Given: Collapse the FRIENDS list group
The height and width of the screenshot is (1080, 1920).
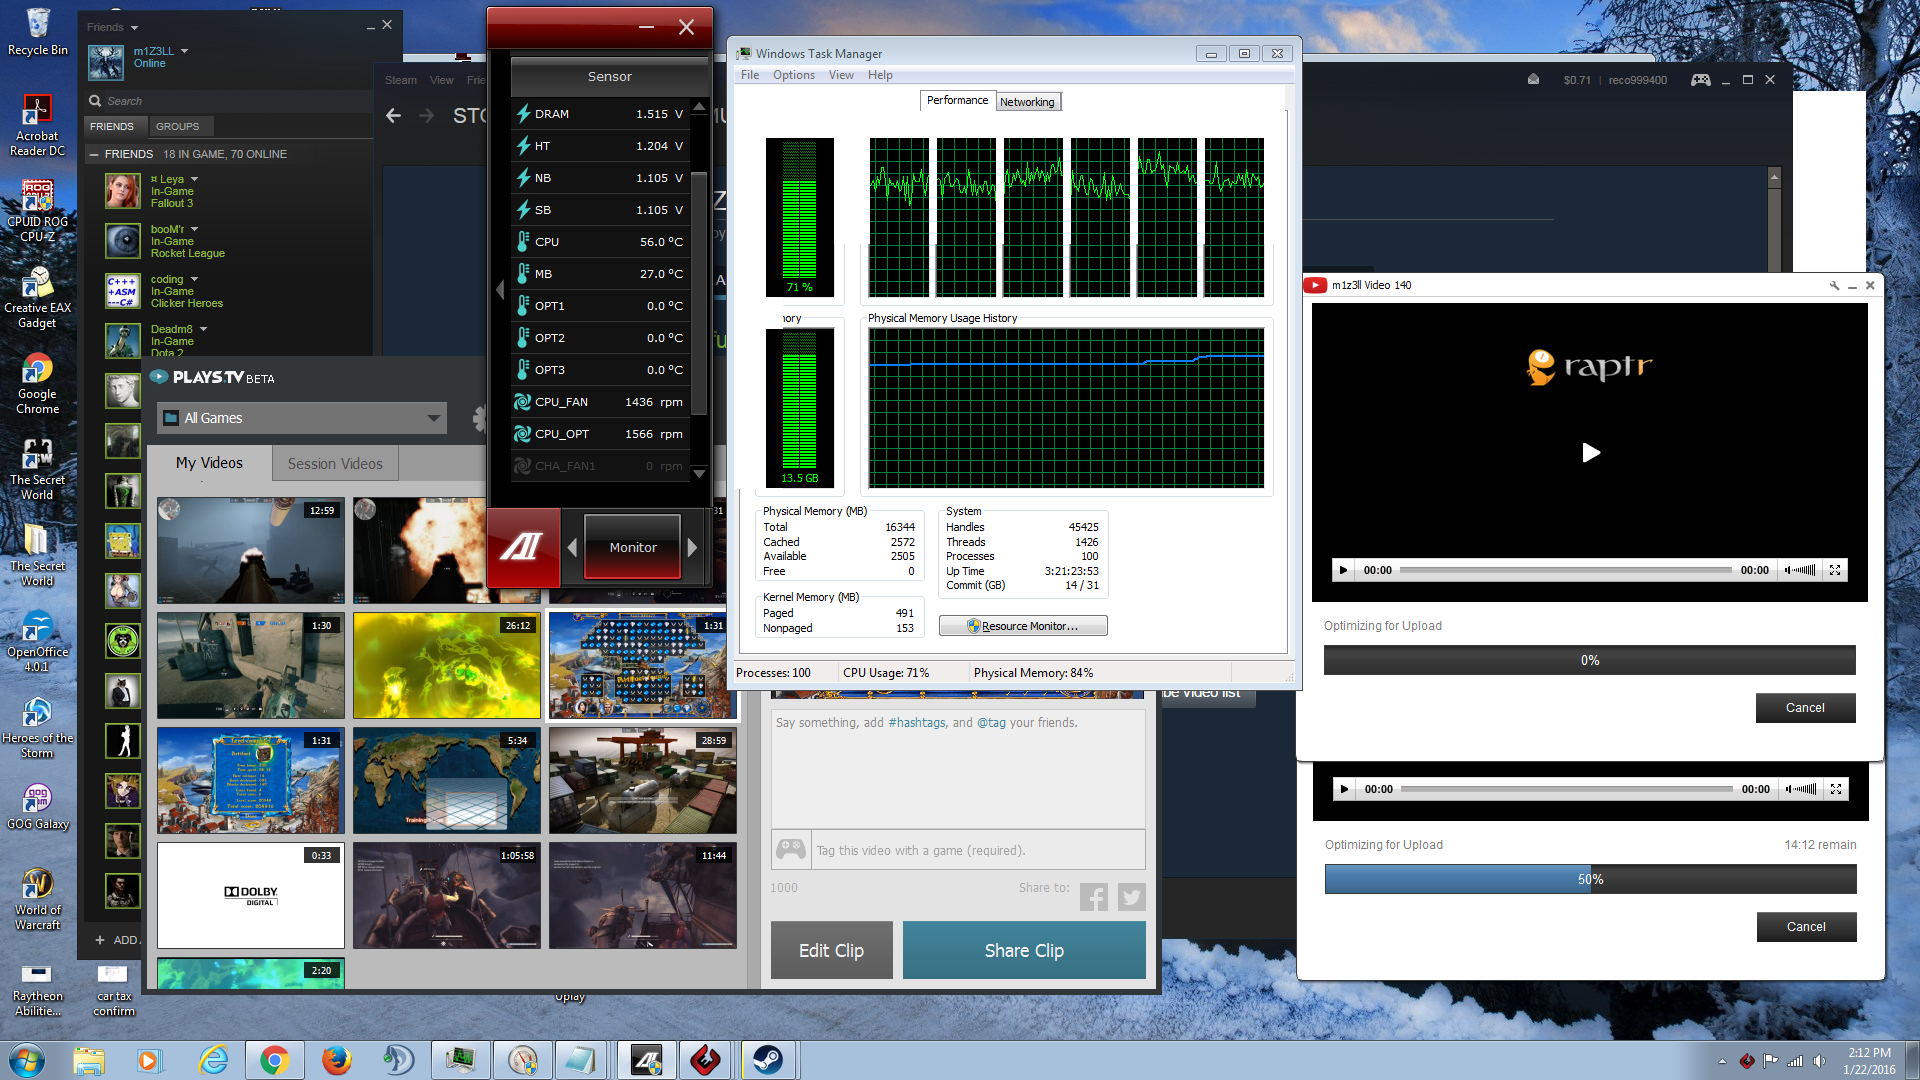Looking at the screenshot, I should [94, 154].
